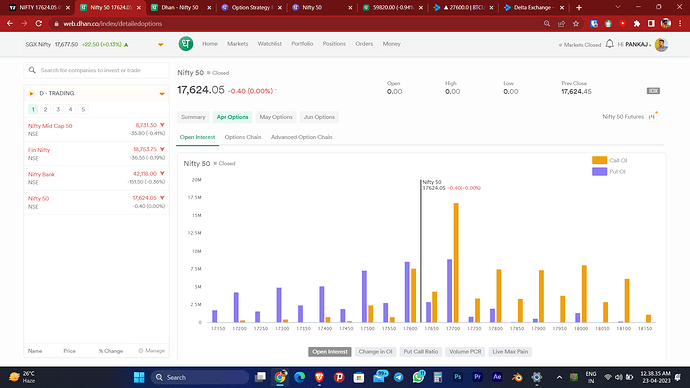Open Nifty 50 Futures chart icon
The image size is (690, 388).
[653, 116]
